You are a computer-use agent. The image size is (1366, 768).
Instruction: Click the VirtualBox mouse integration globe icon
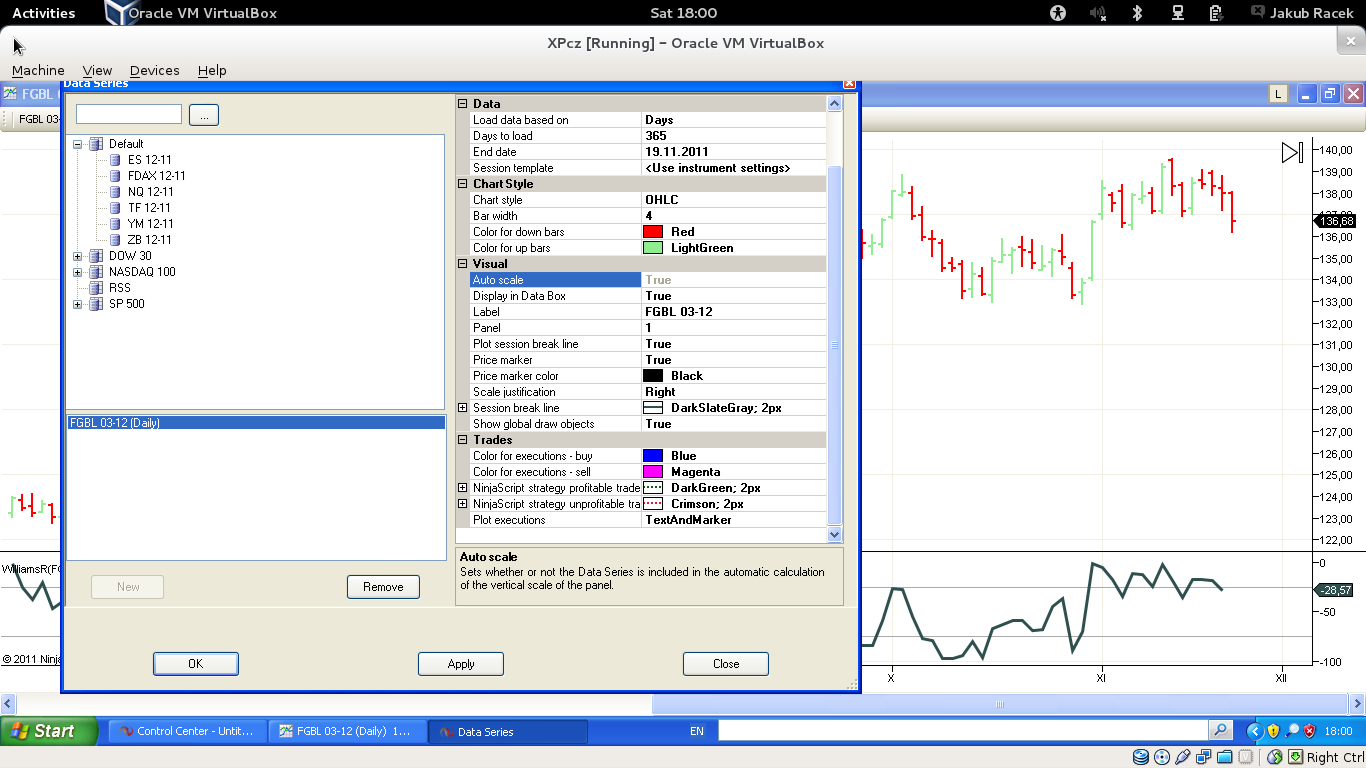[x=1276, y=757]
